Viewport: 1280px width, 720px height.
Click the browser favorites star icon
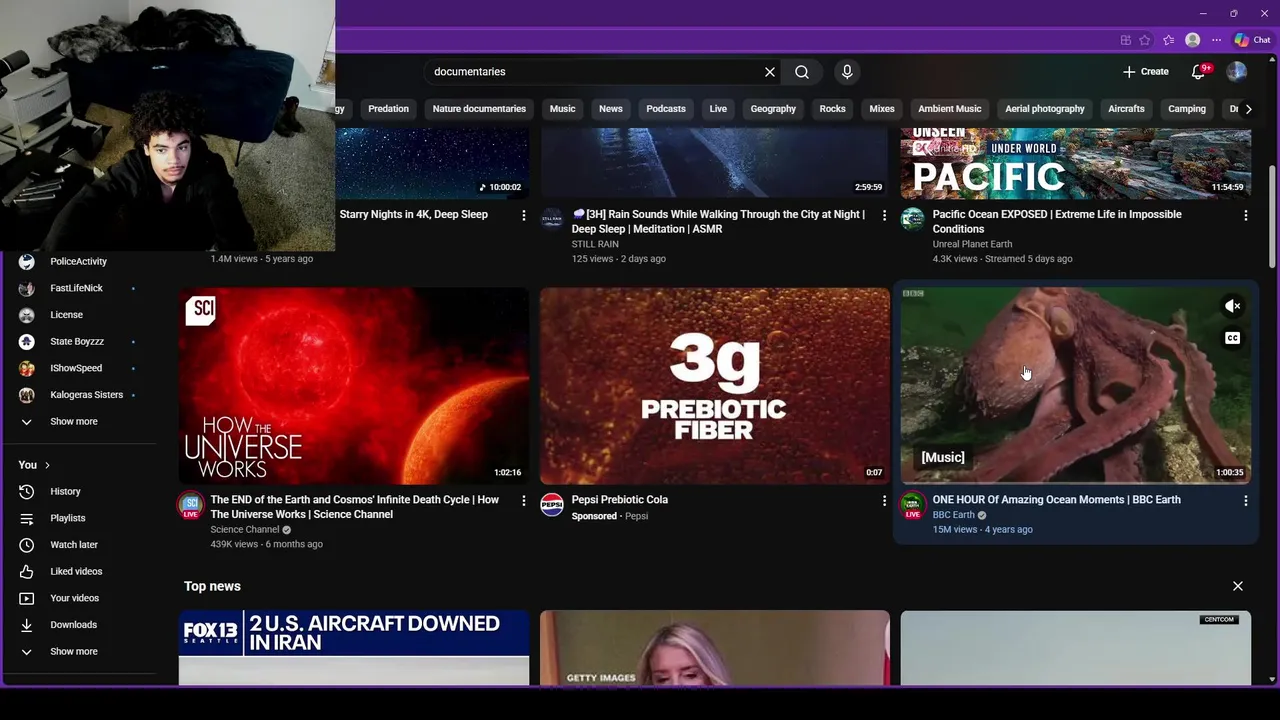(1145, 40)
